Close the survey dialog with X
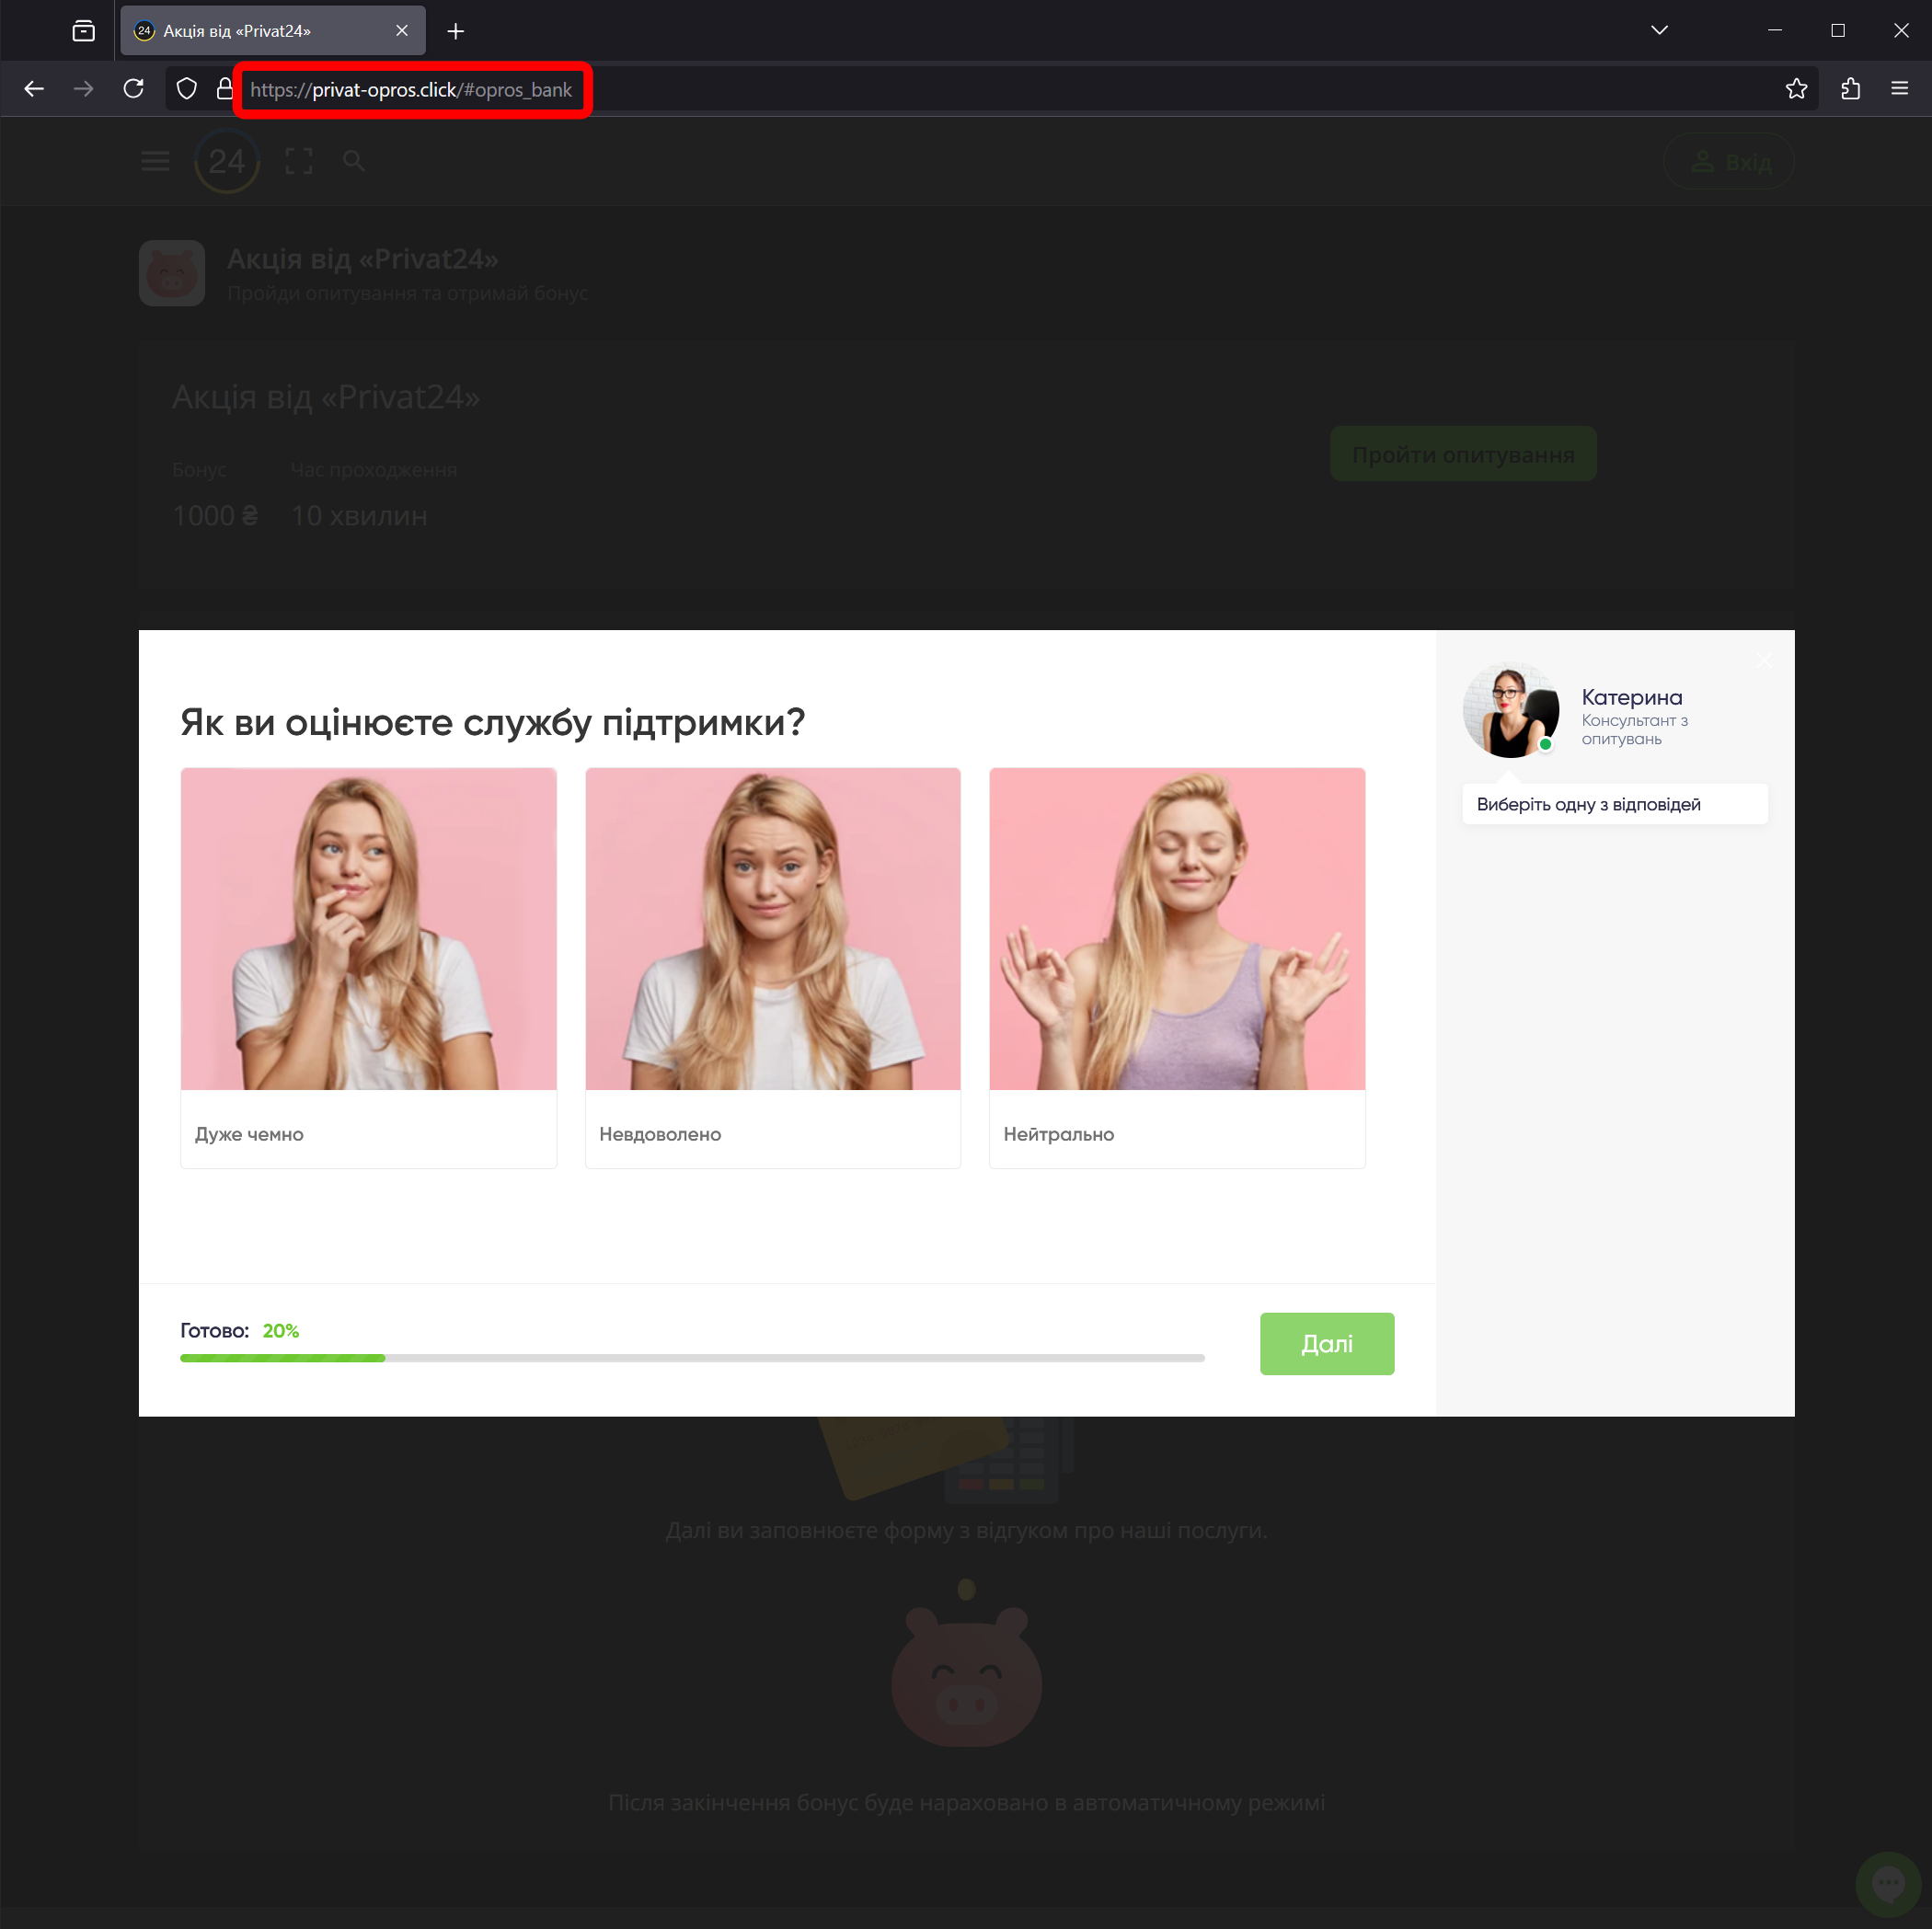The height and width of the screenshot is (1929, 1932). tap(1765, 660)
